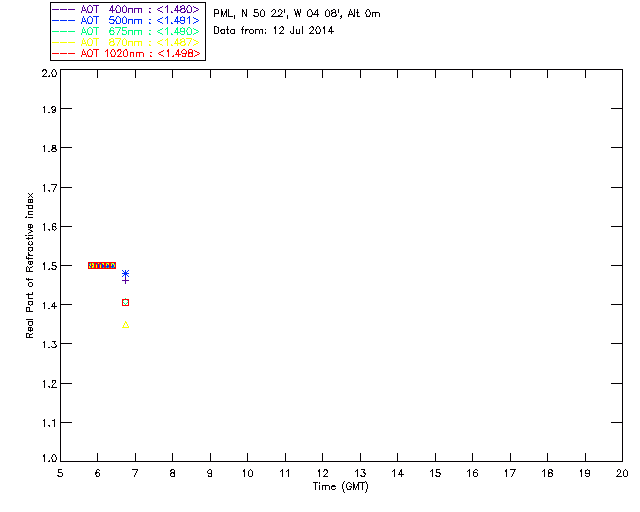Image resolution: width=640 pixels, height=512 pixels.
Task: Click x-axis tick label 16
Action: pos(472,473)
